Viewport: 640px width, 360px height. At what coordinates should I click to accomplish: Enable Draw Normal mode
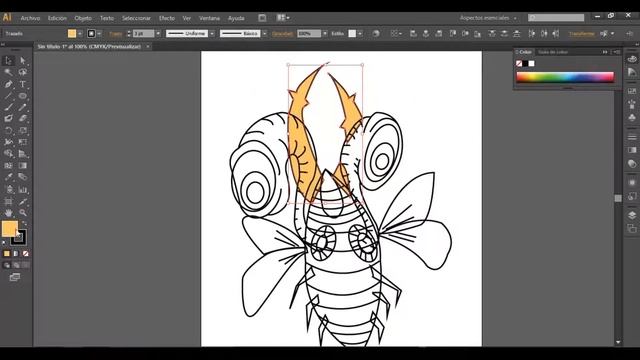7,265
